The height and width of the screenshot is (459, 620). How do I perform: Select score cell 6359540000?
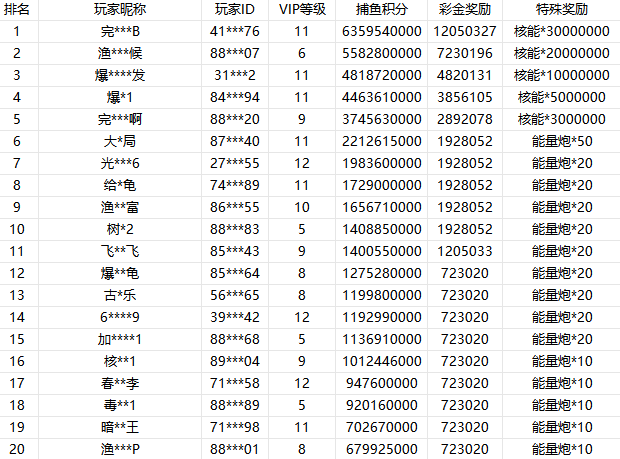click(x=382, y=31)
